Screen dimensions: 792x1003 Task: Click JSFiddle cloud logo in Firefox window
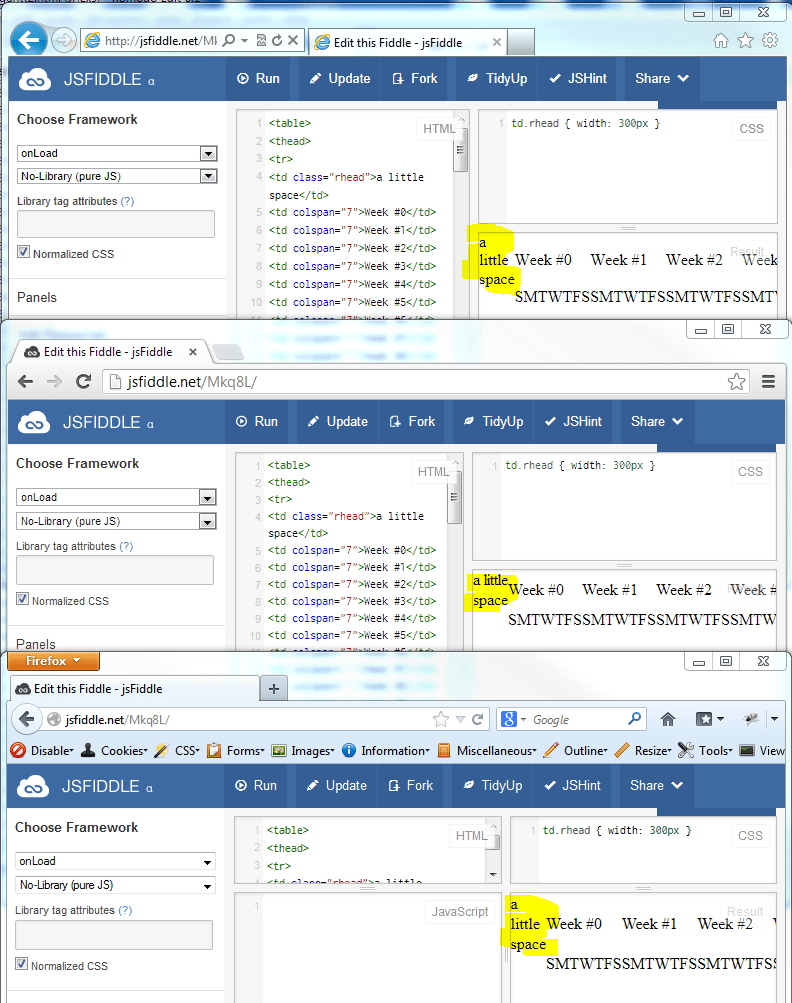coord(33,787)
